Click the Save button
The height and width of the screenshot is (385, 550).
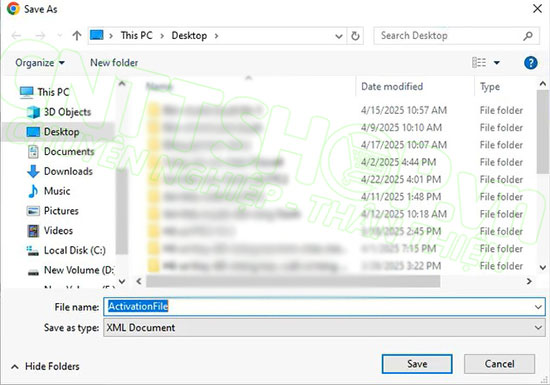(417, 364)
